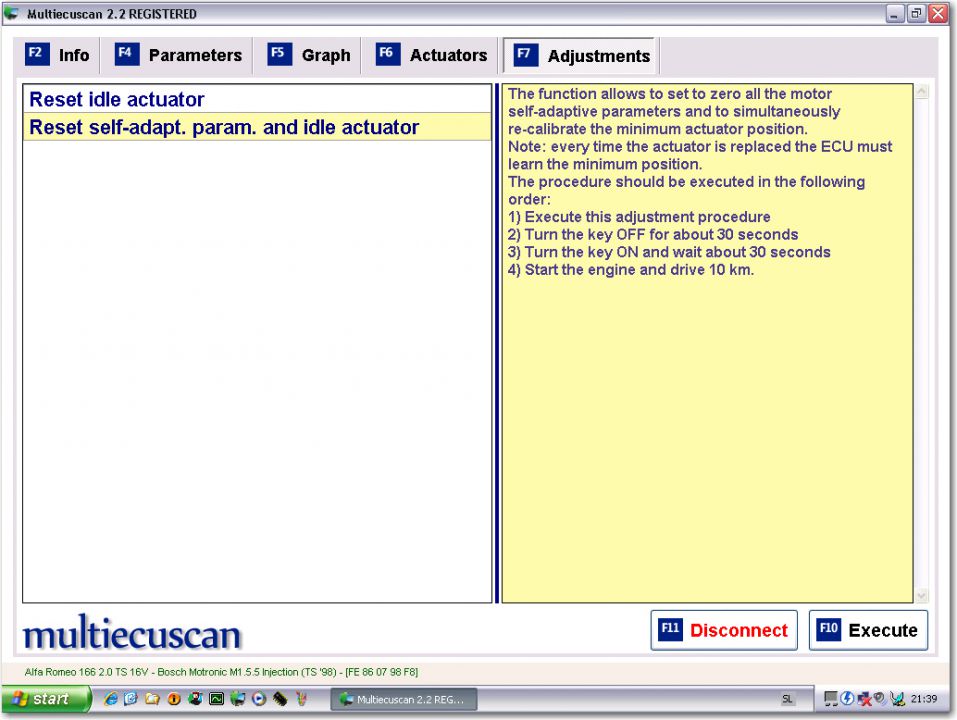The height and width of the screenshot is (720, 957).
Task: Click the SL language indicator
Action: tap(787, 699)
